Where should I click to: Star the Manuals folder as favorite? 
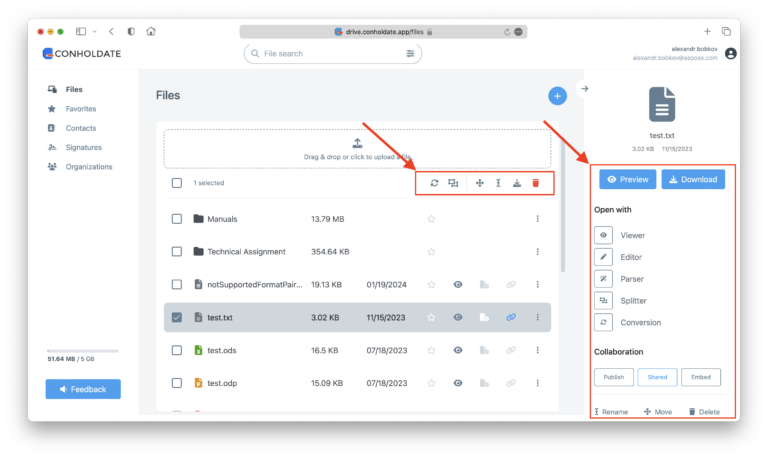[x=431, y=219]
